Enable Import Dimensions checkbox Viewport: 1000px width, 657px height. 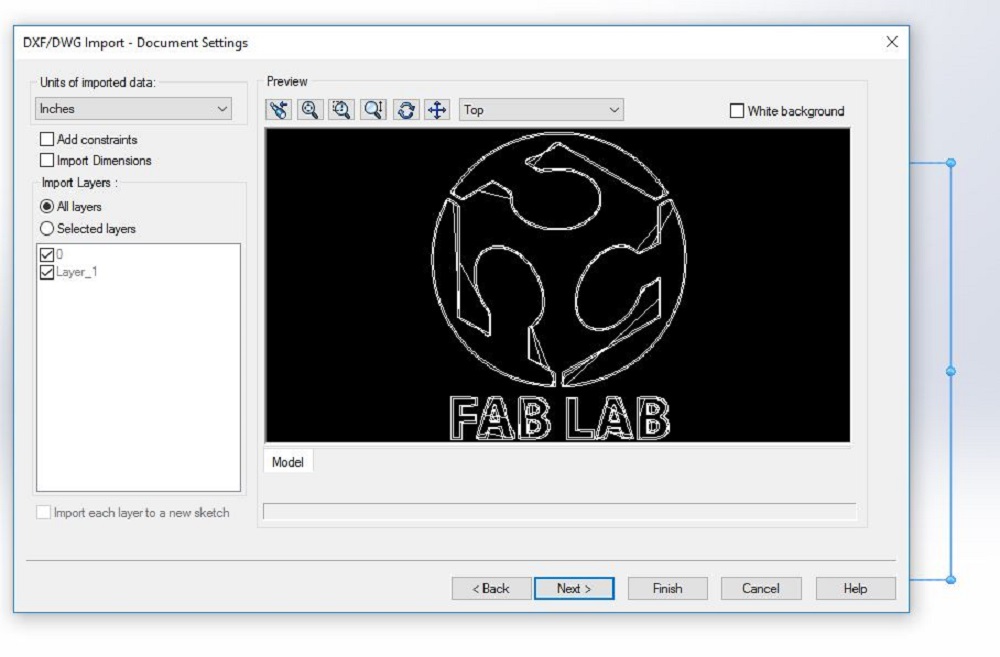point(47,160)
